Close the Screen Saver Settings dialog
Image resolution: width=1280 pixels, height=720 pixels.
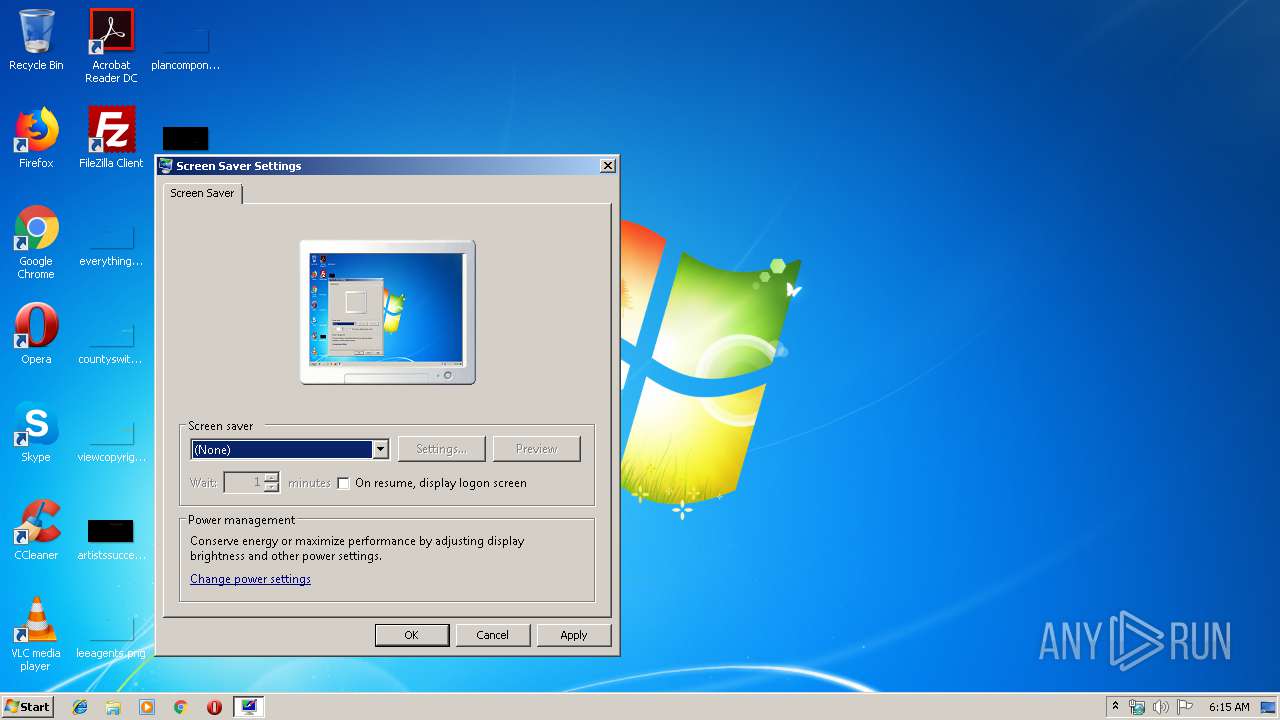[607, 166]
